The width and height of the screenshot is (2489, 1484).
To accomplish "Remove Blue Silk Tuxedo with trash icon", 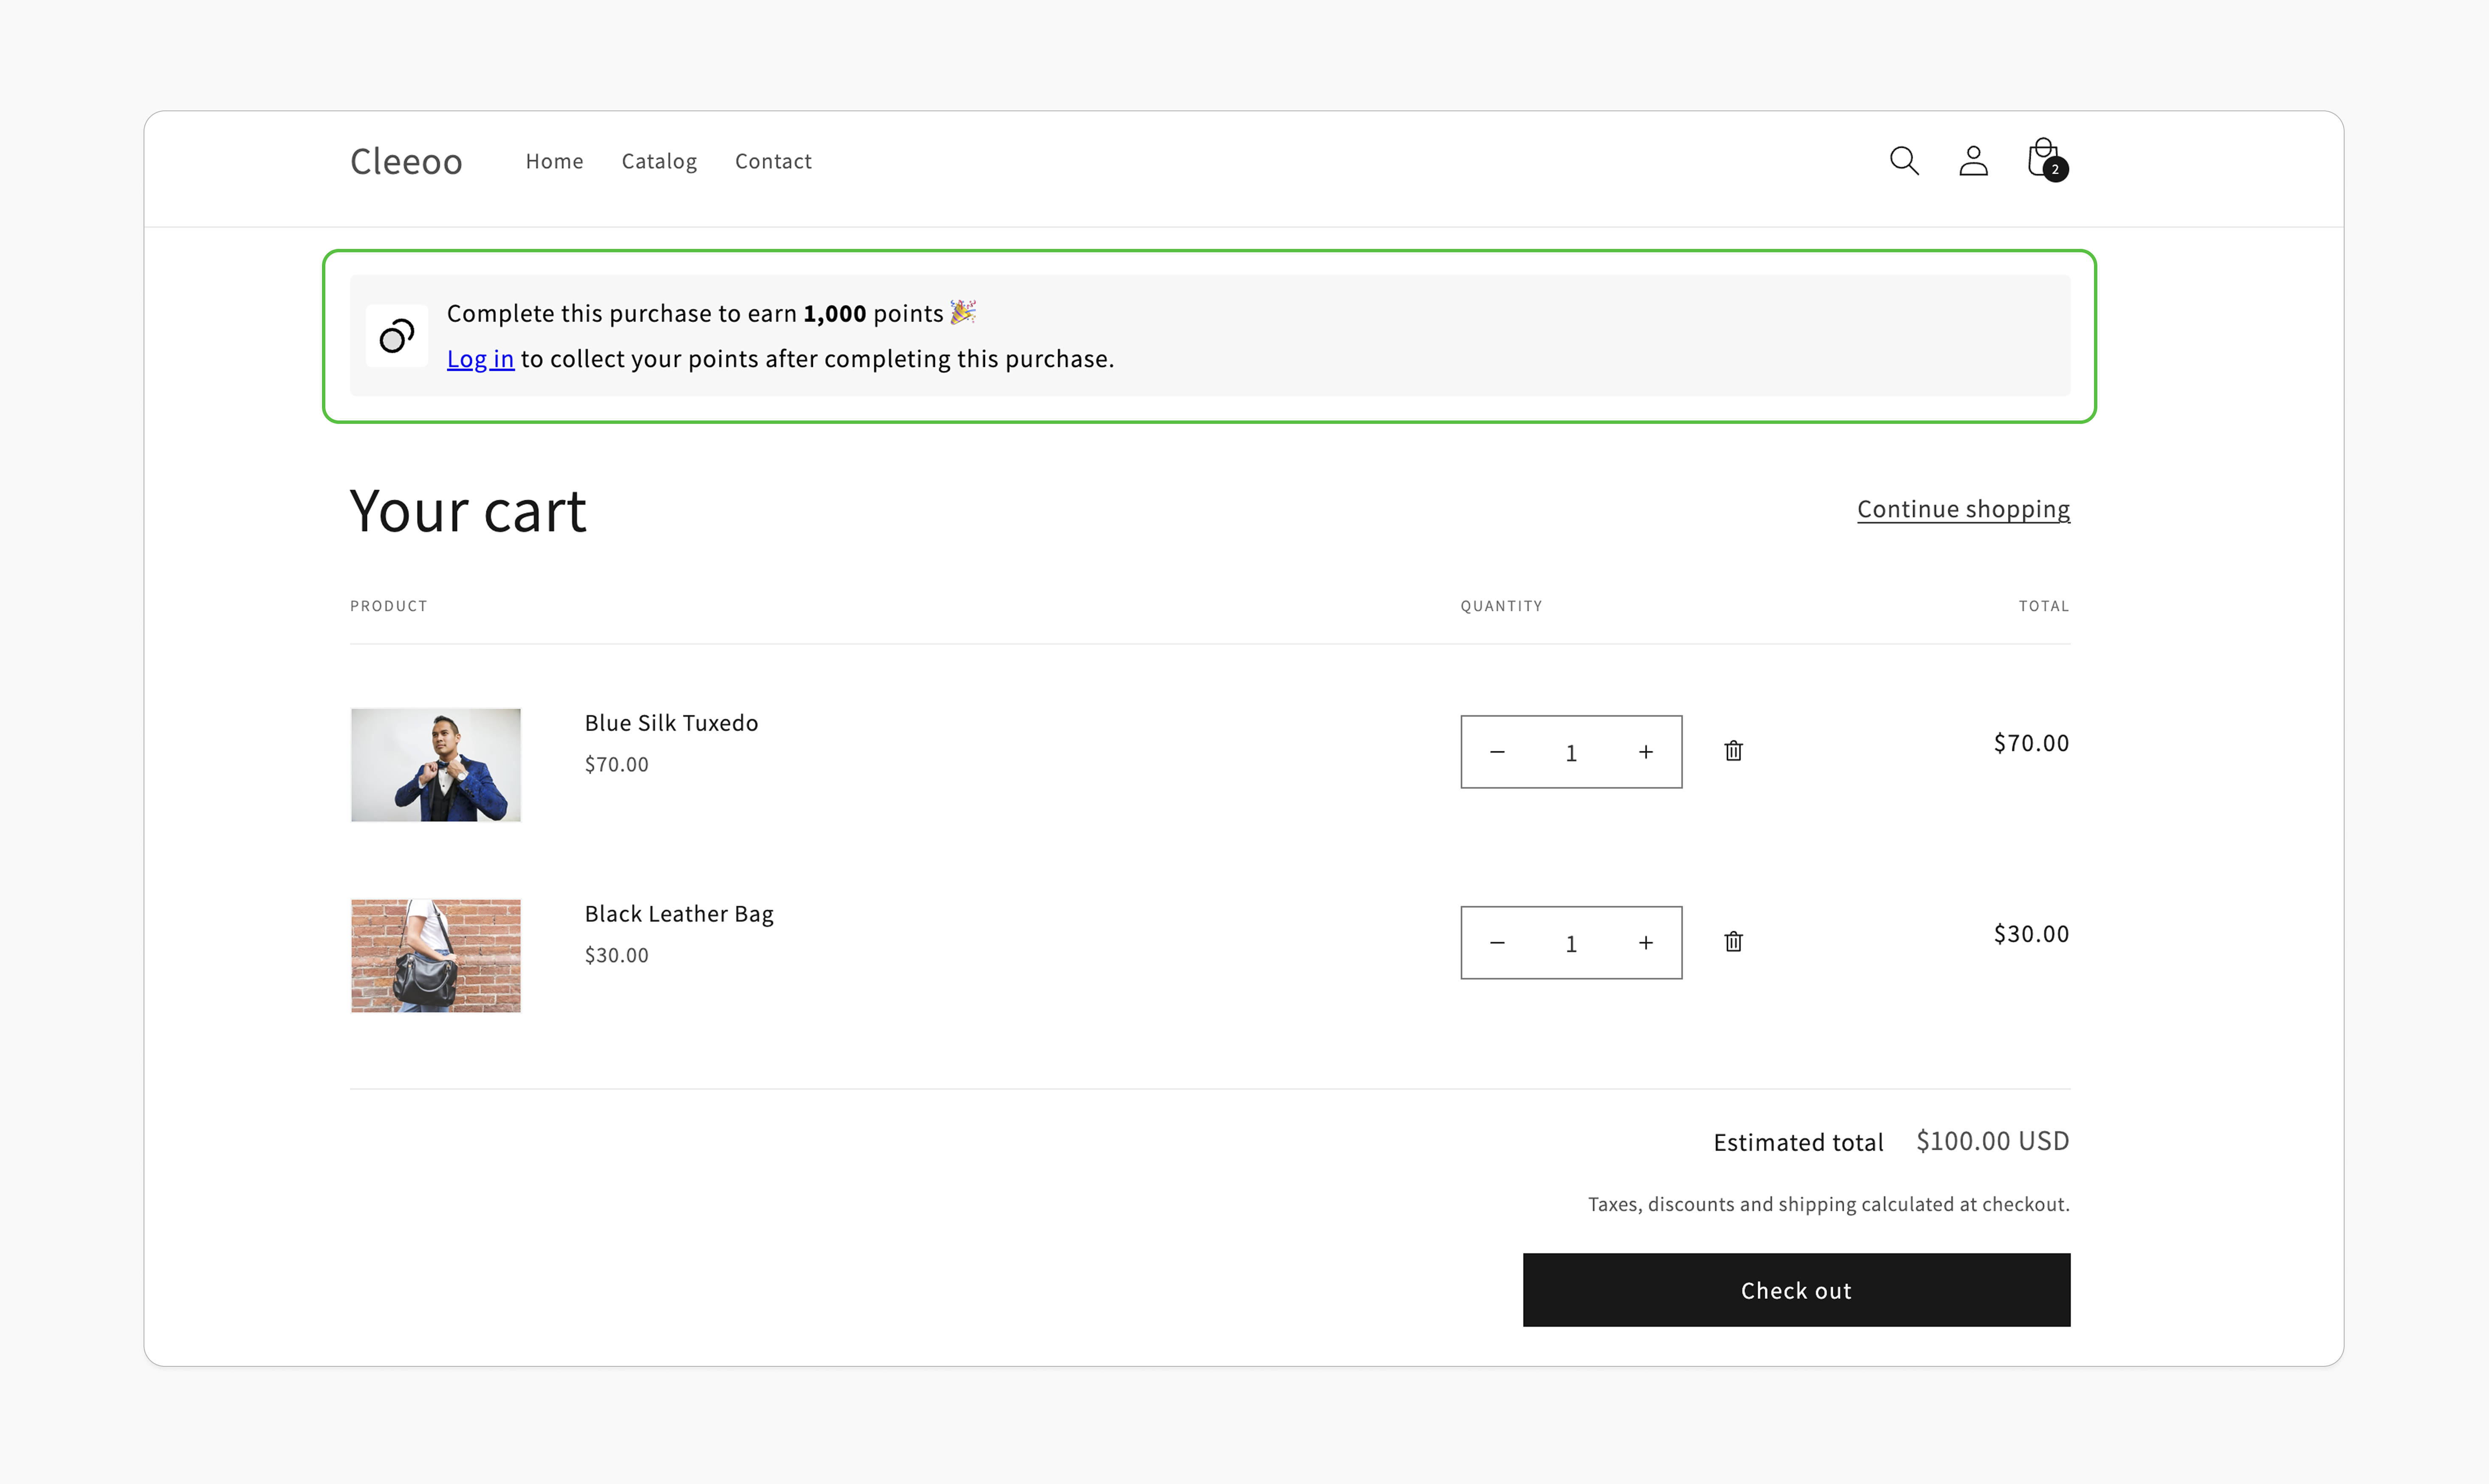I will [x=1734, y=751].
